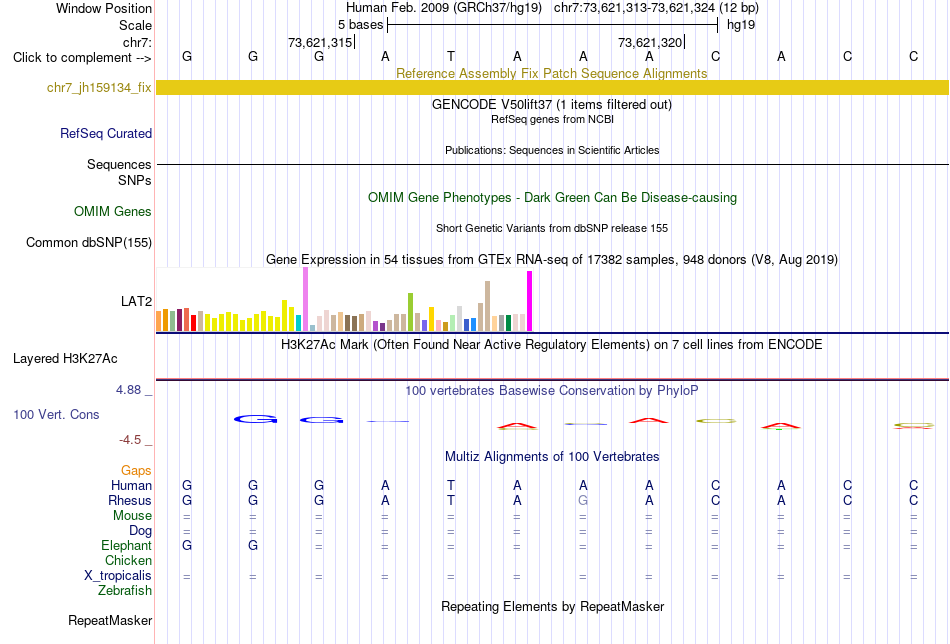Click 'Click to complement -->' to complement bases
This screenshot has height=644, width=950.
pyautogui.click(x=82, y=58)
